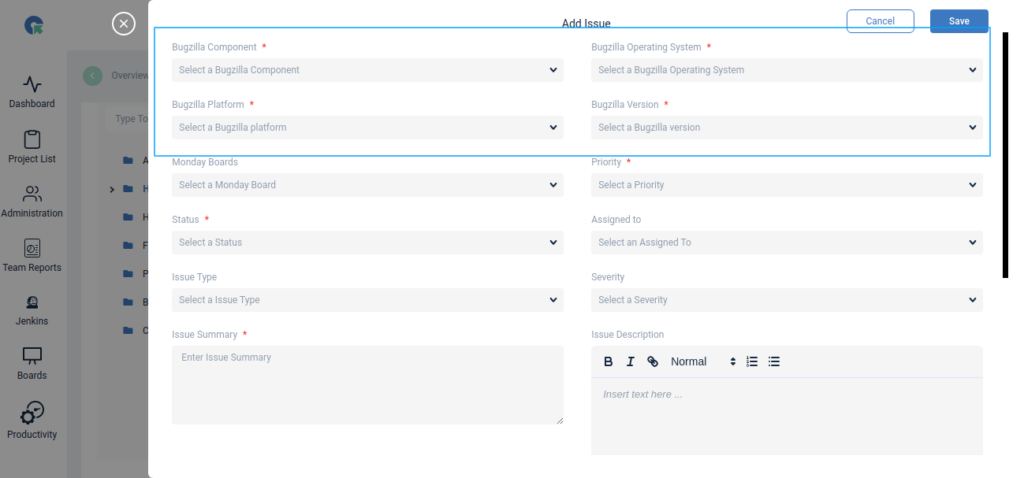Viewport: 1024px width, 478px height.
Task: Open Team Reports in the sidebar
Action: tap(32, 255)
